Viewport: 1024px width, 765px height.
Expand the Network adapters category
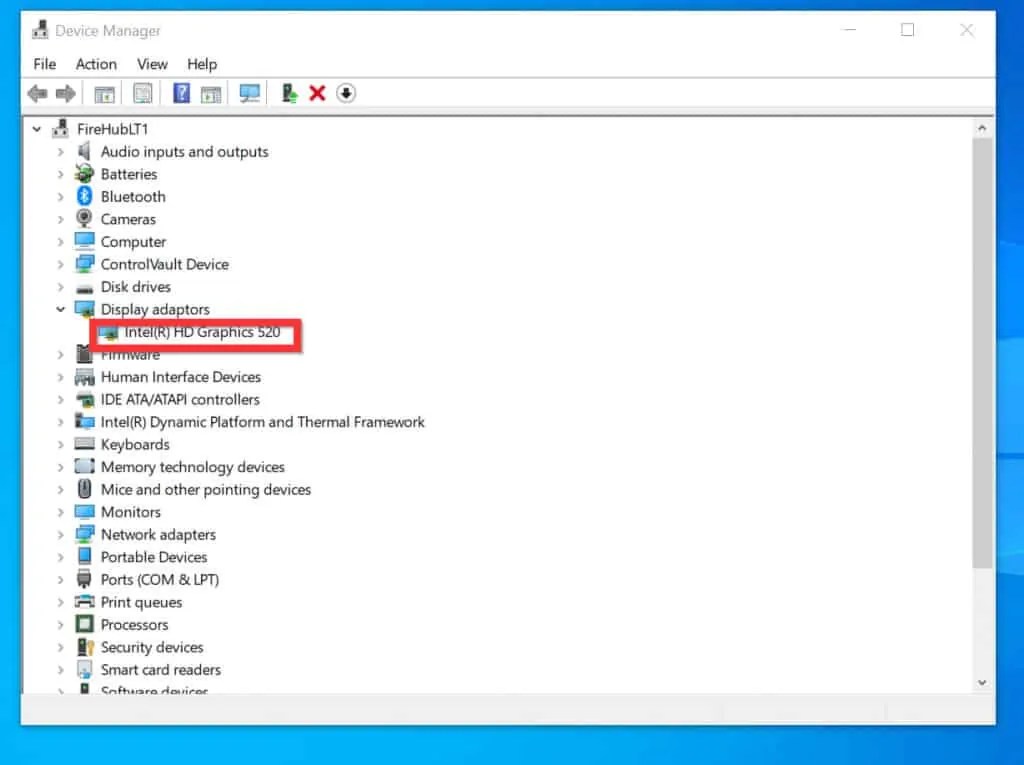(x=61, y=534)
